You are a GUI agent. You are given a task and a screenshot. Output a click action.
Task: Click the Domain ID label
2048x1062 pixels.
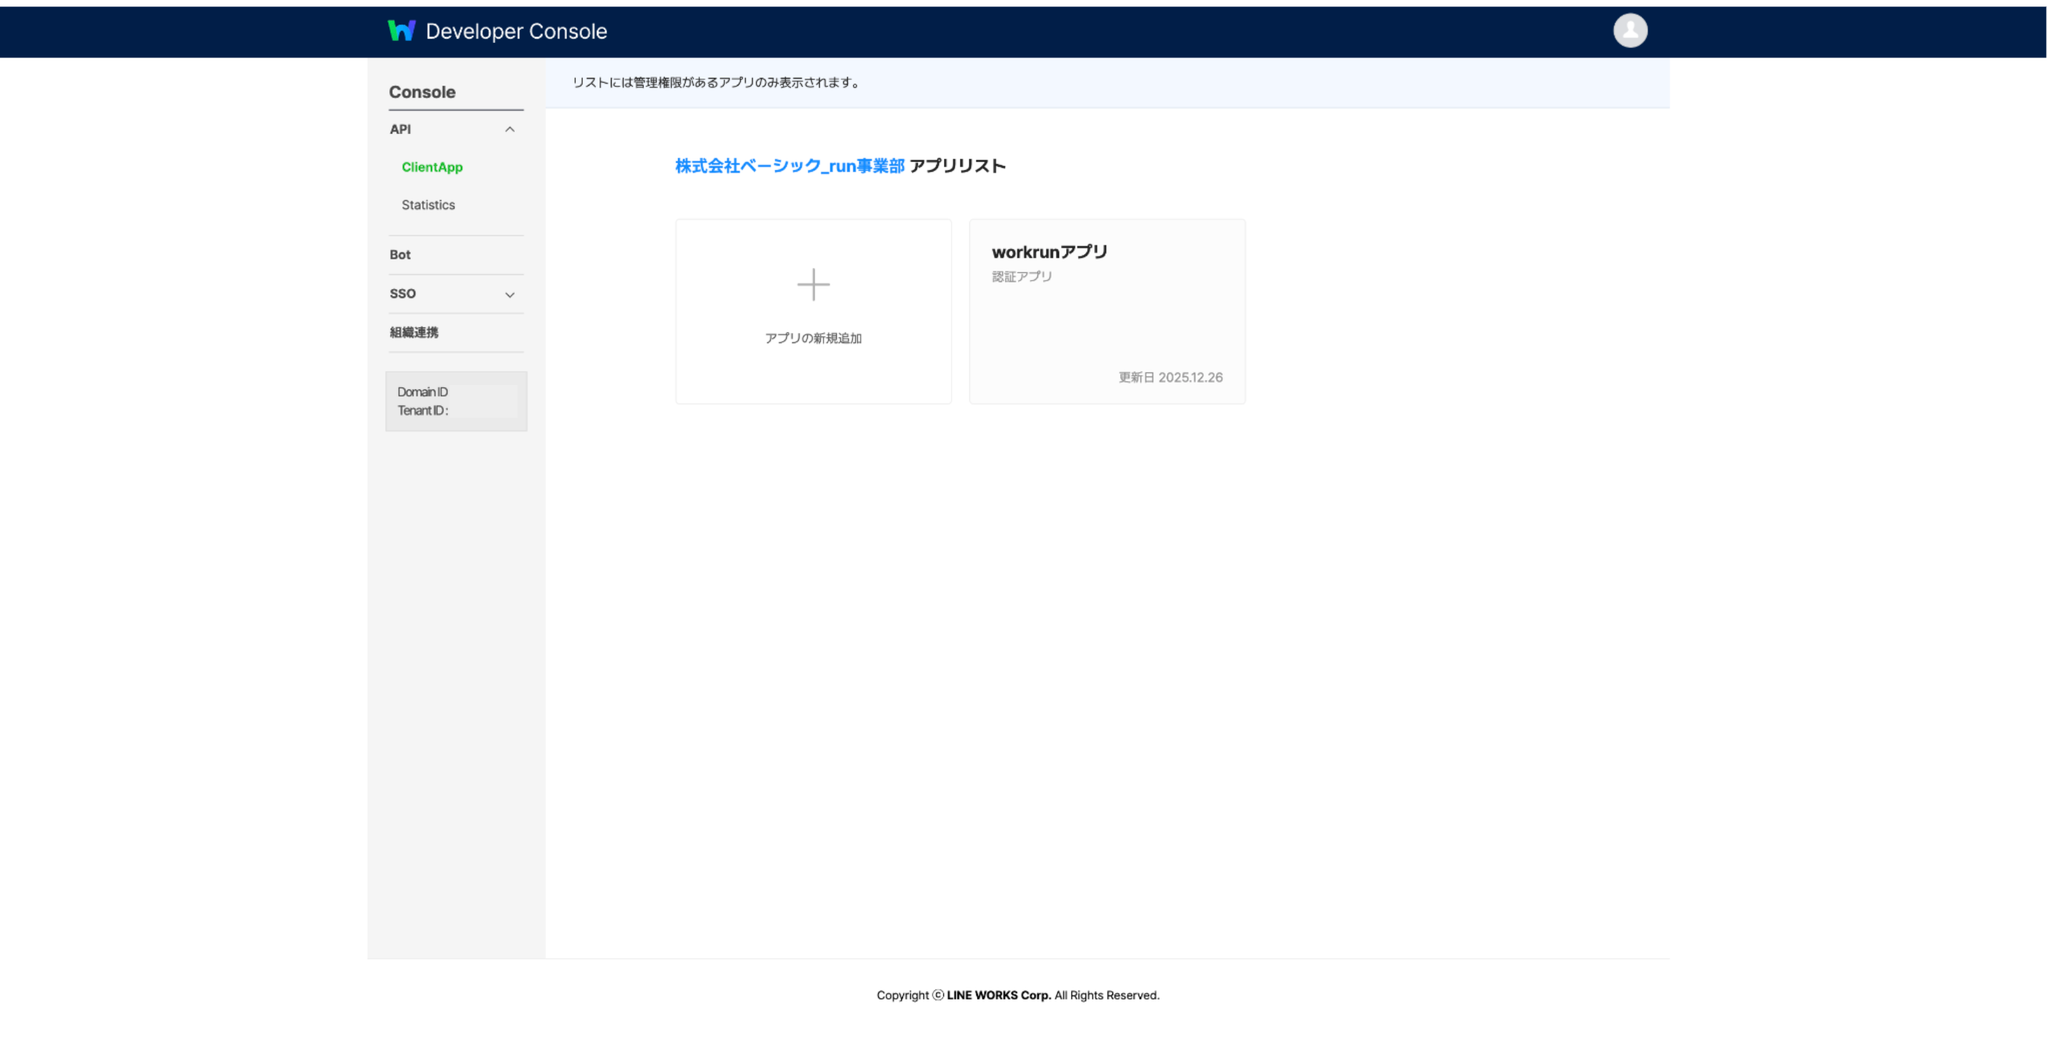click(422, 392)
